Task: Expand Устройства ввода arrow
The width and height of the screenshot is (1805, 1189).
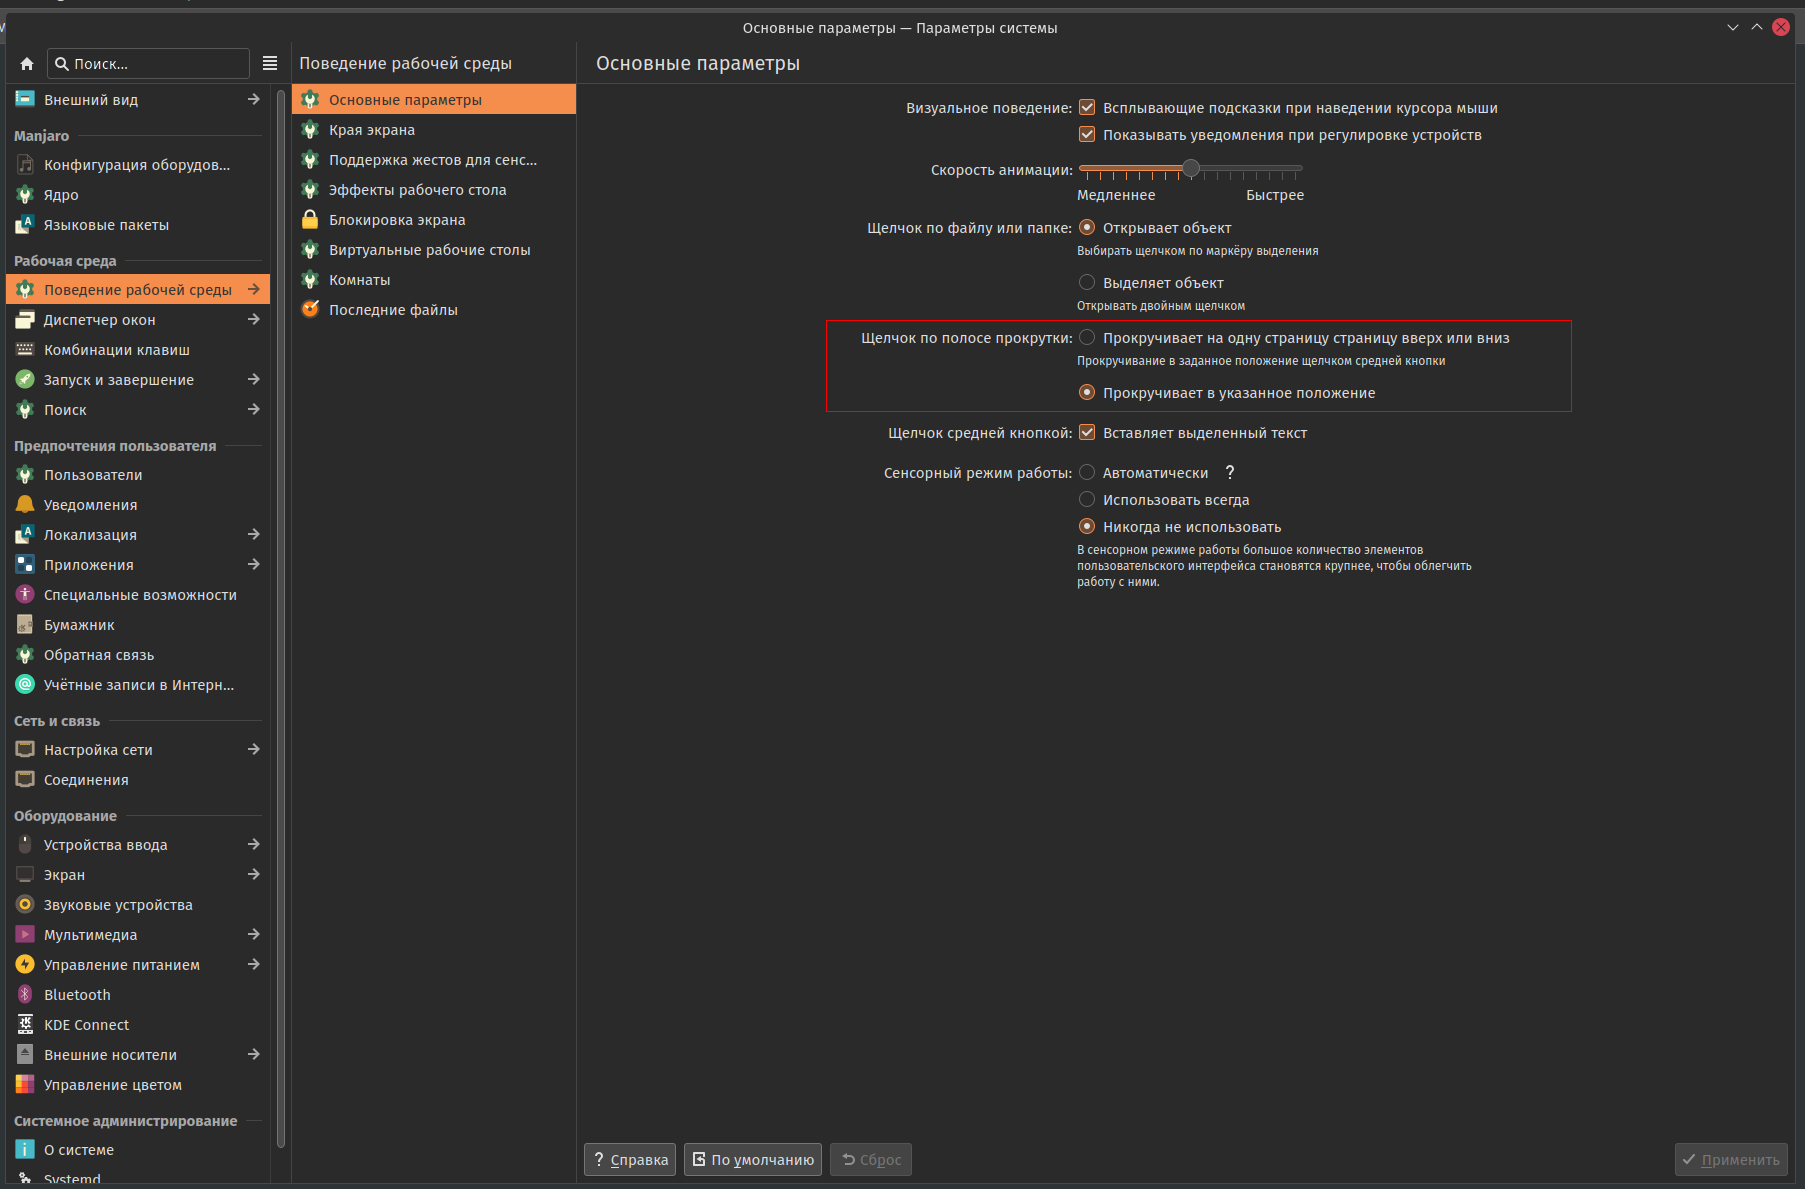Action: tap(253, 845)
